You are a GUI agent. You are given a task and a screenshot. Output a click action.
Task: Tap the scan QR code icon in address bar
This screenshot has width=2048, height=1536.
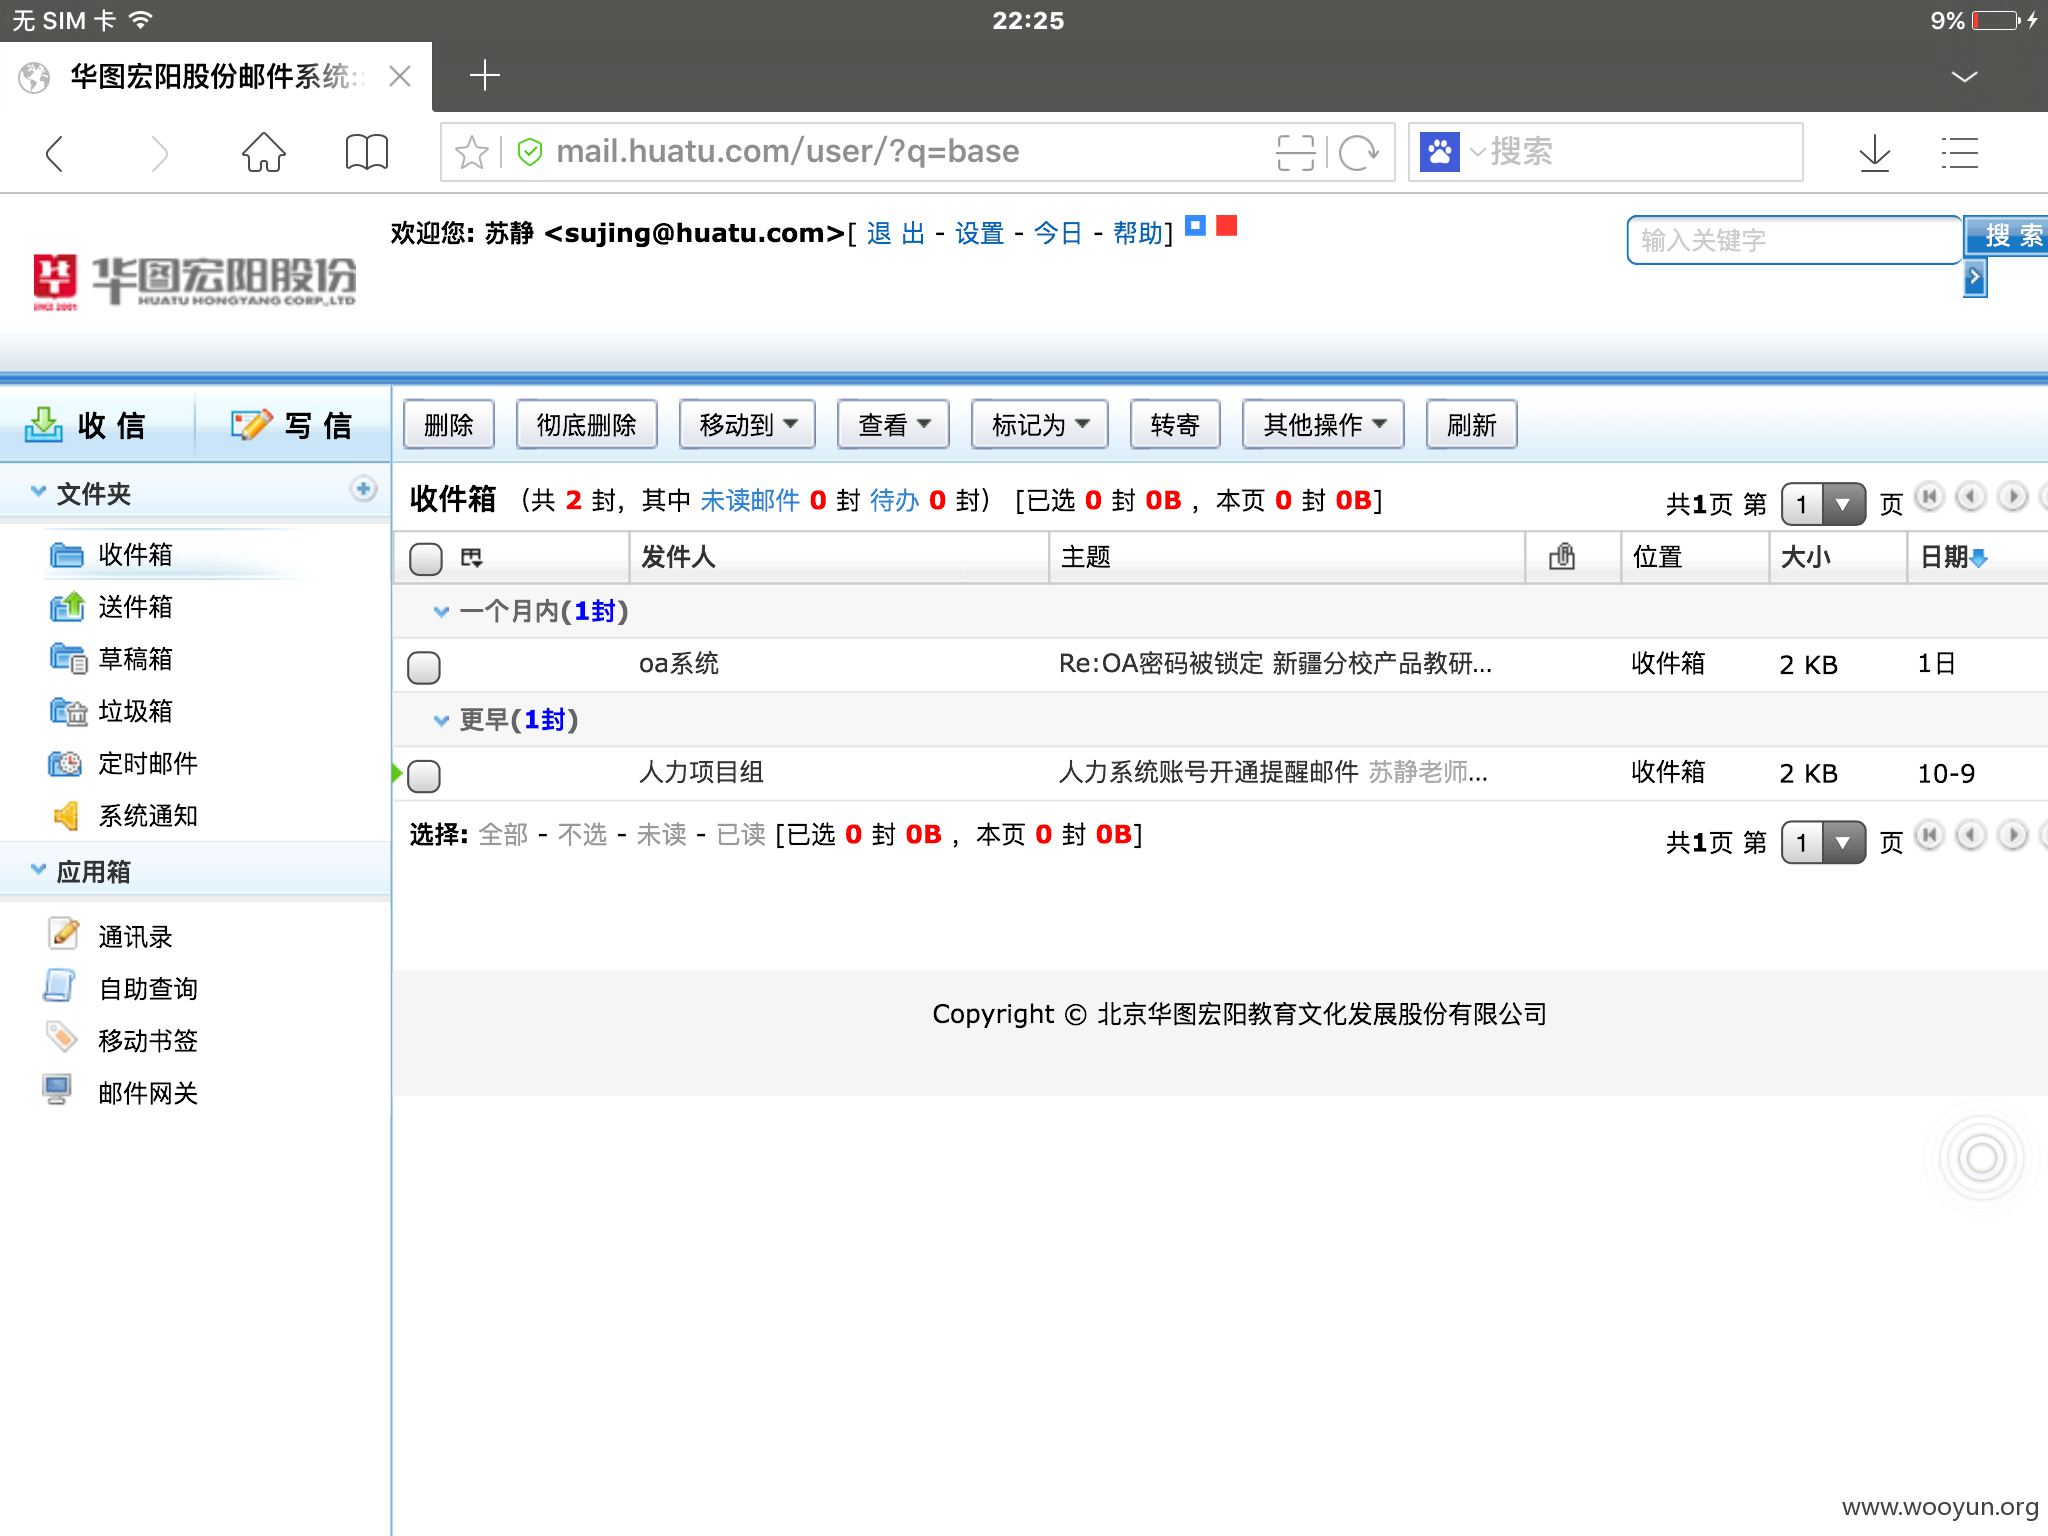tap(1296, 153)
